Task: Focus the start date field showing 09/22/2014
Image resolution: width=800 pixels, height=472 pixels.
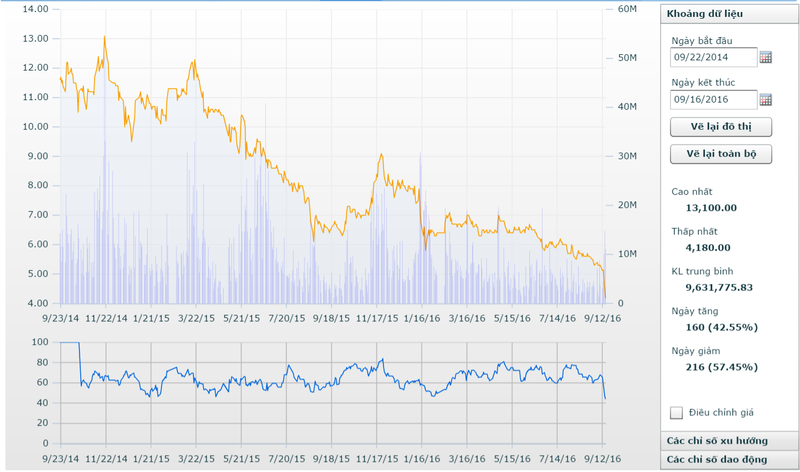Action: click(x=714, y=57)
